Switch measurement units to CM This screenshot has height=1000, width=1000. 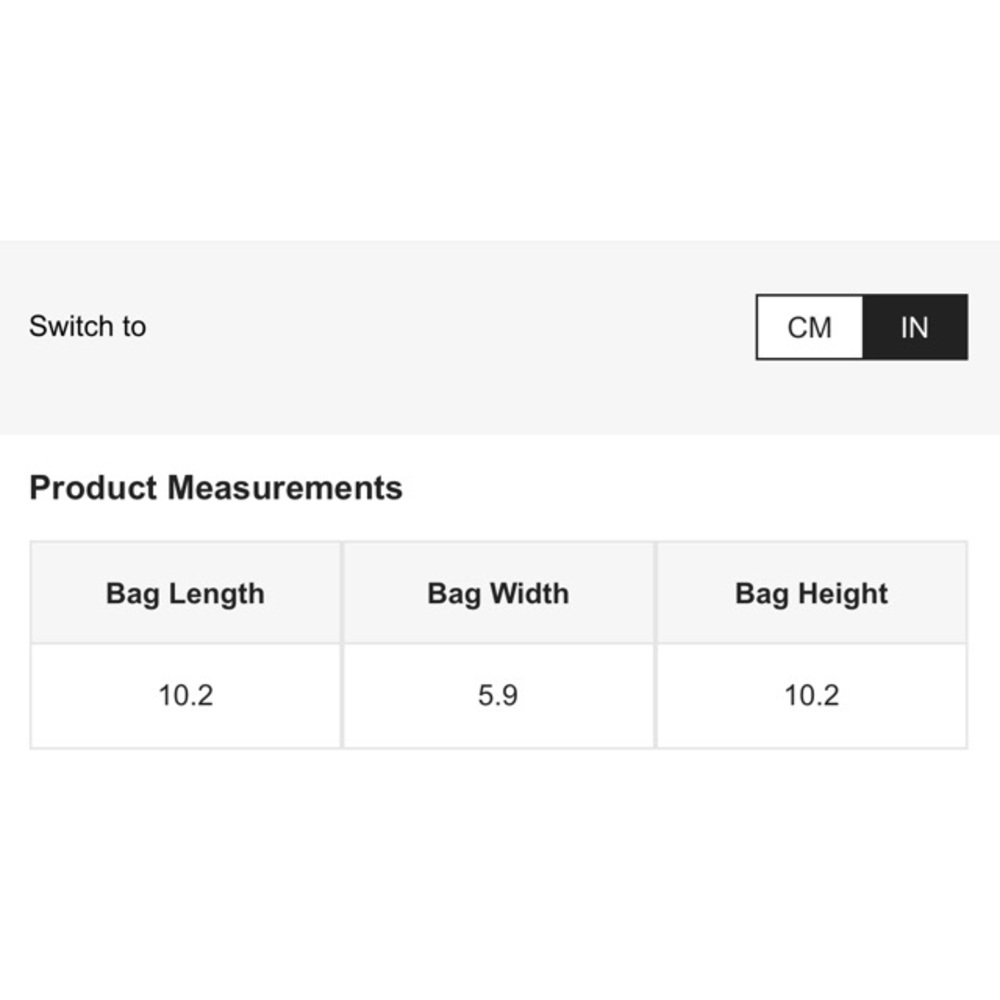click(x=809, y=327)
